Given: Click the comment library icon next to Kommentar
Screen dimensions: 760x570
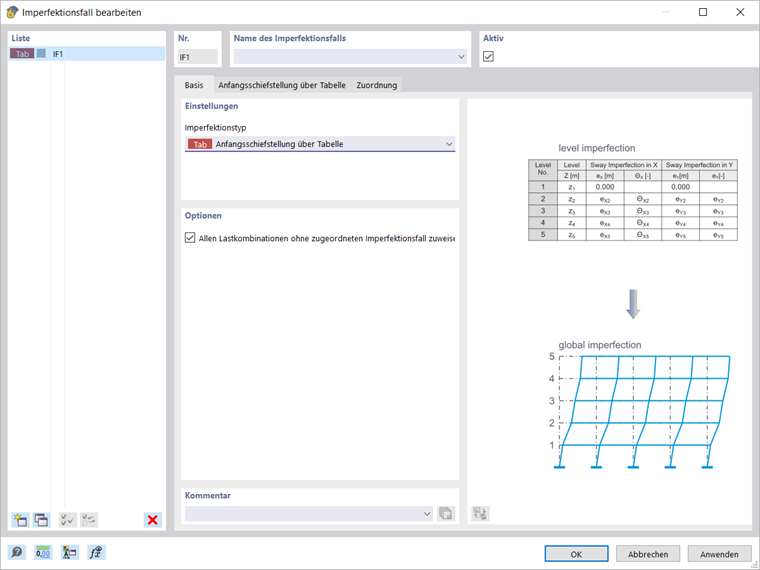Looking at the screenshot, I should pyautogui.click(x=445, y=513).
